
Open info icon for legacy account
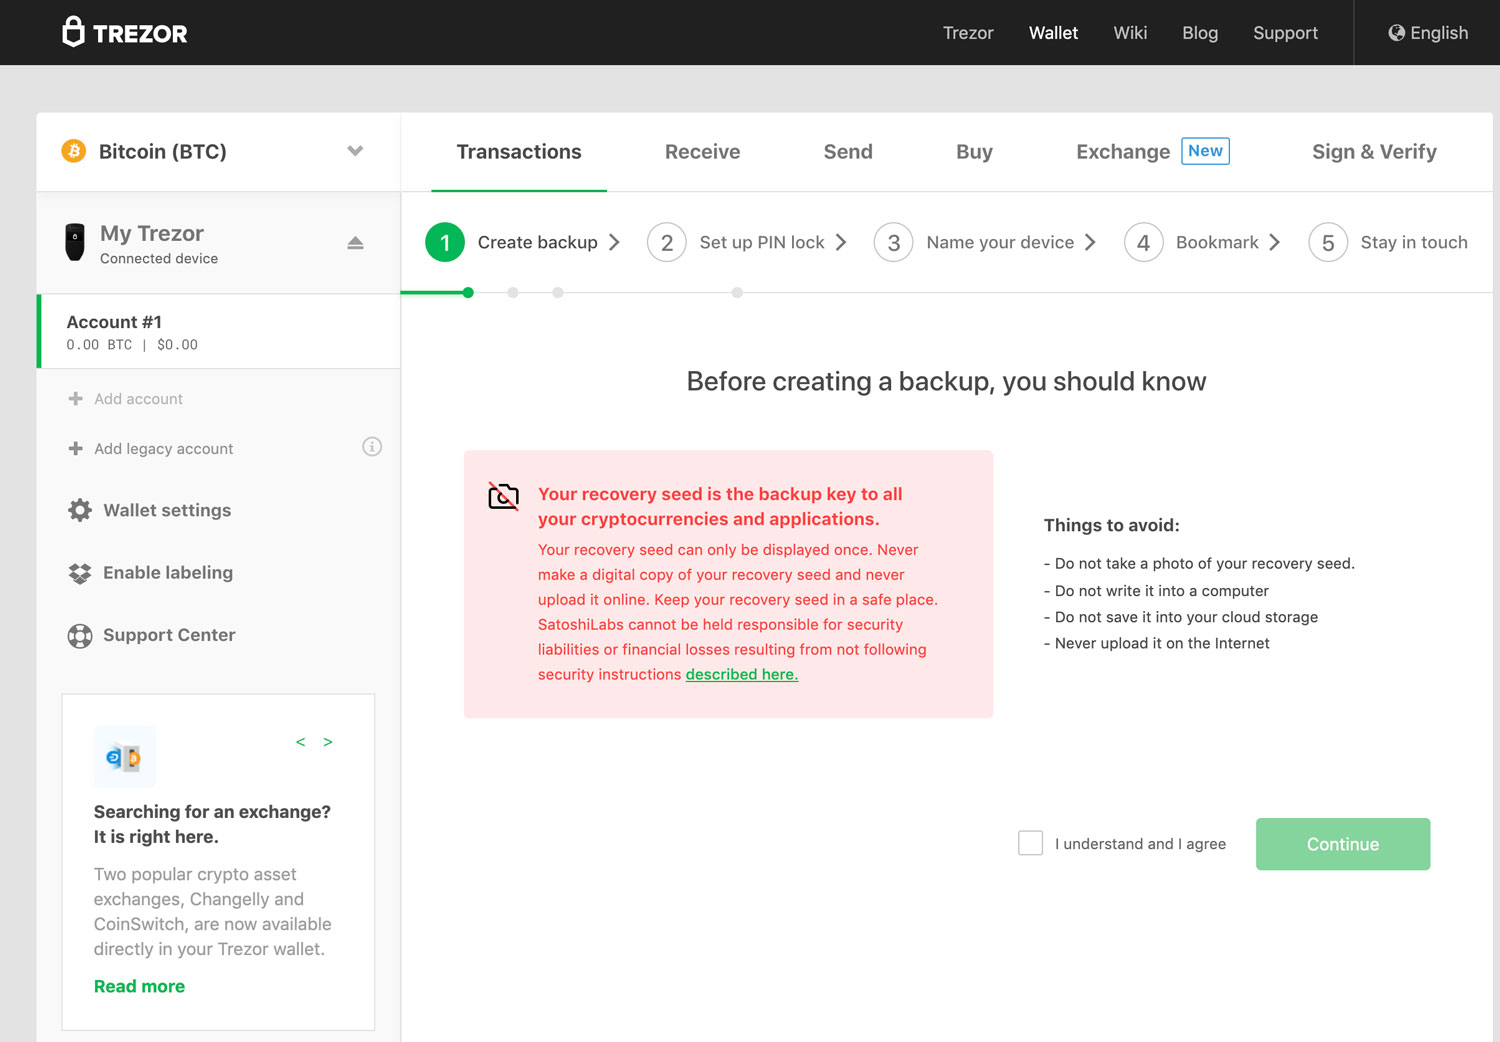(x=372, y=447)
